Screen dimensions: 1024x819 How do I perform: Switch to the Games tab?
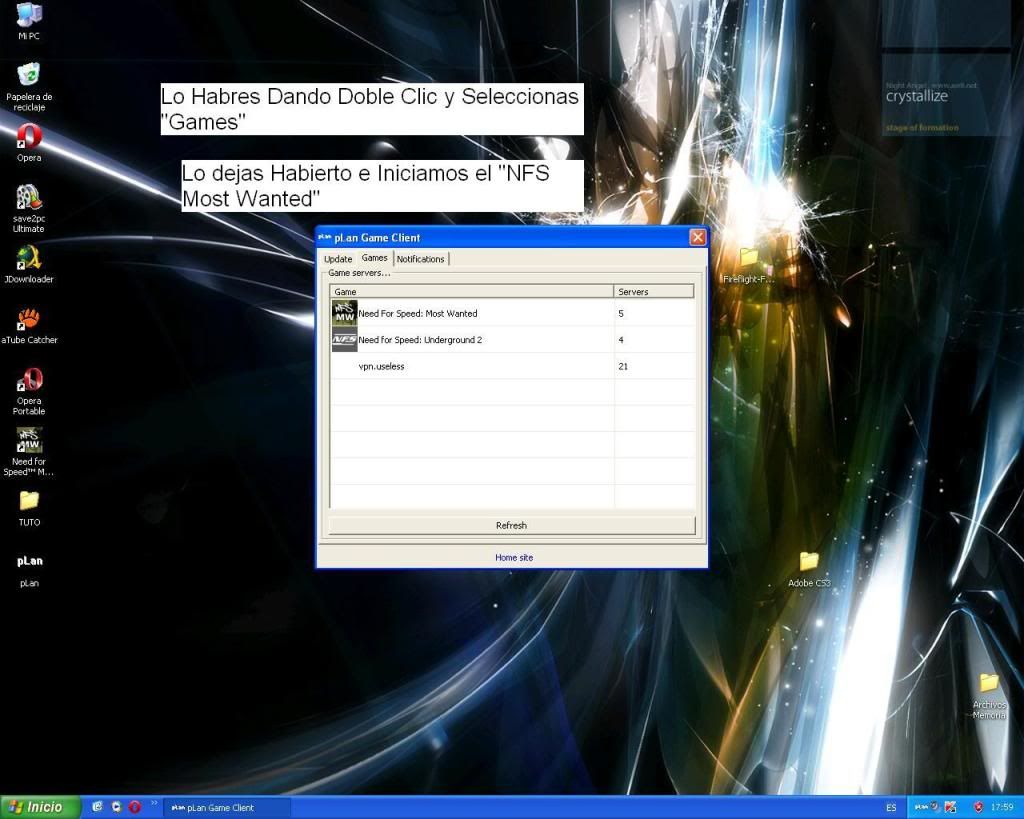374,257
